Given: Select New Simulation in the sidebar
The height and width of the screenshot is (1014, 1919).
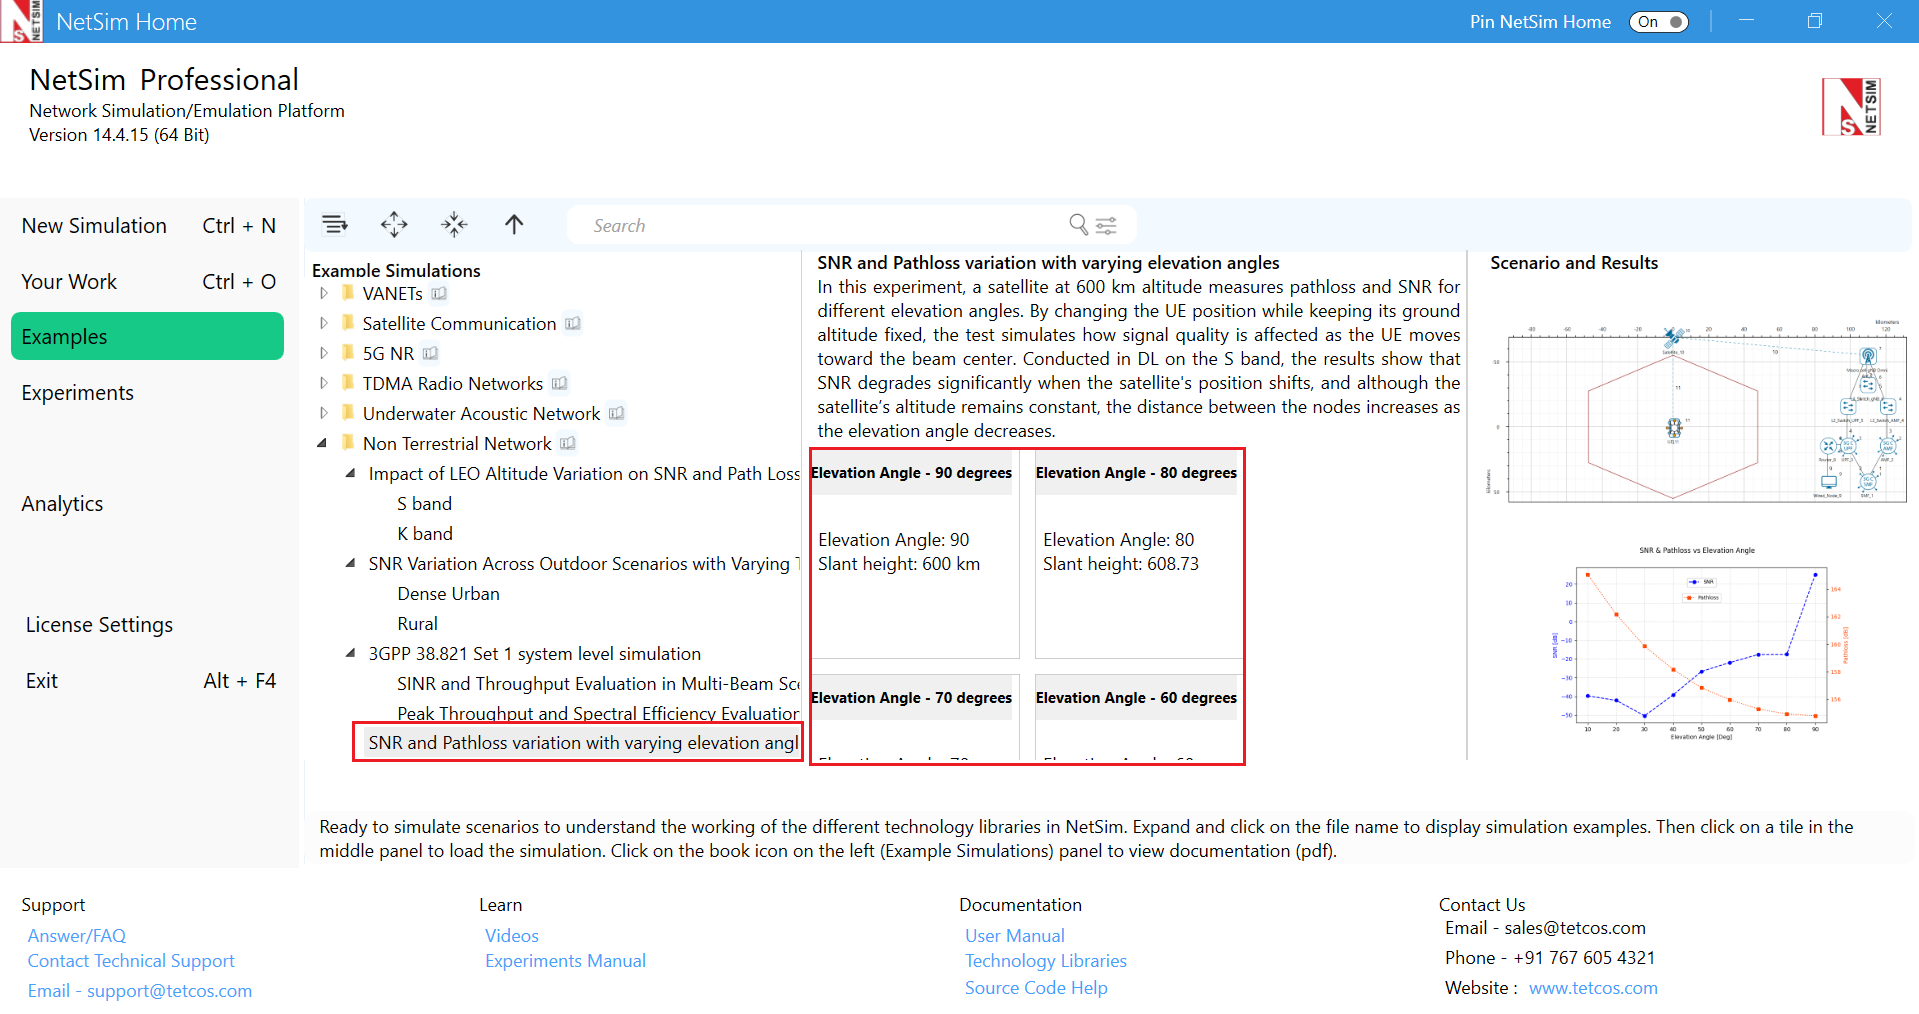Looking at the screenshot, I should click(94, 226).
